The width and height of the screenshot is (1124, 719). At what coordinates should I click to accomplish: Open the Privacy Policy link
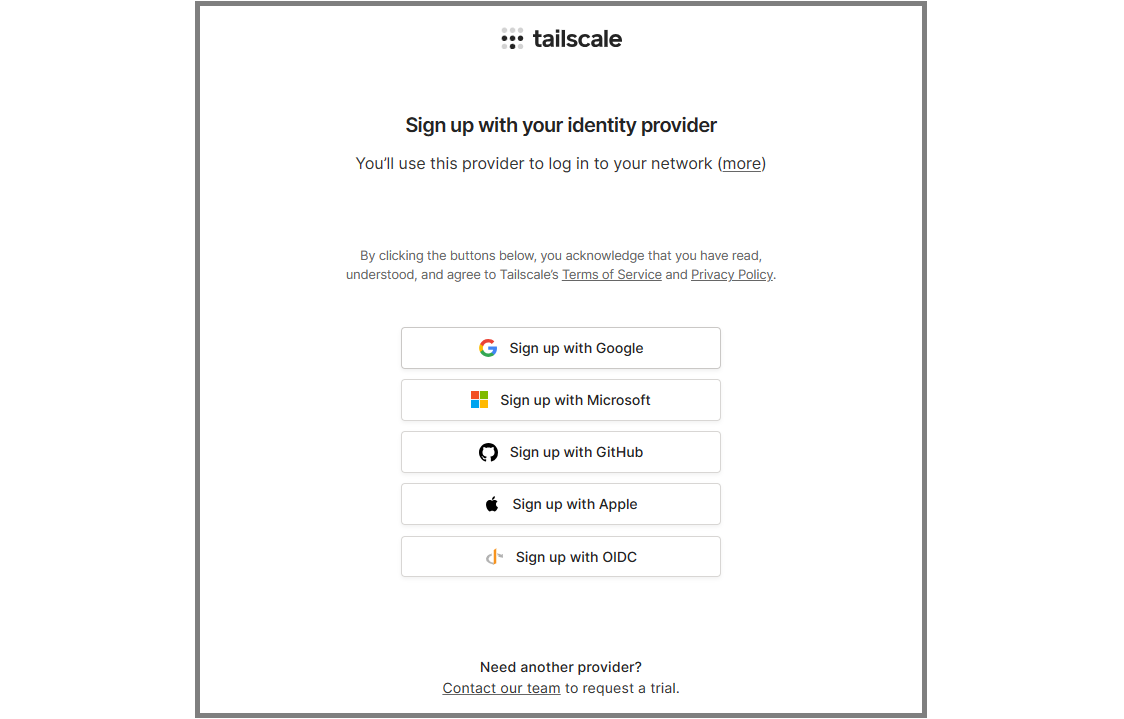click(x=732, y=275)
